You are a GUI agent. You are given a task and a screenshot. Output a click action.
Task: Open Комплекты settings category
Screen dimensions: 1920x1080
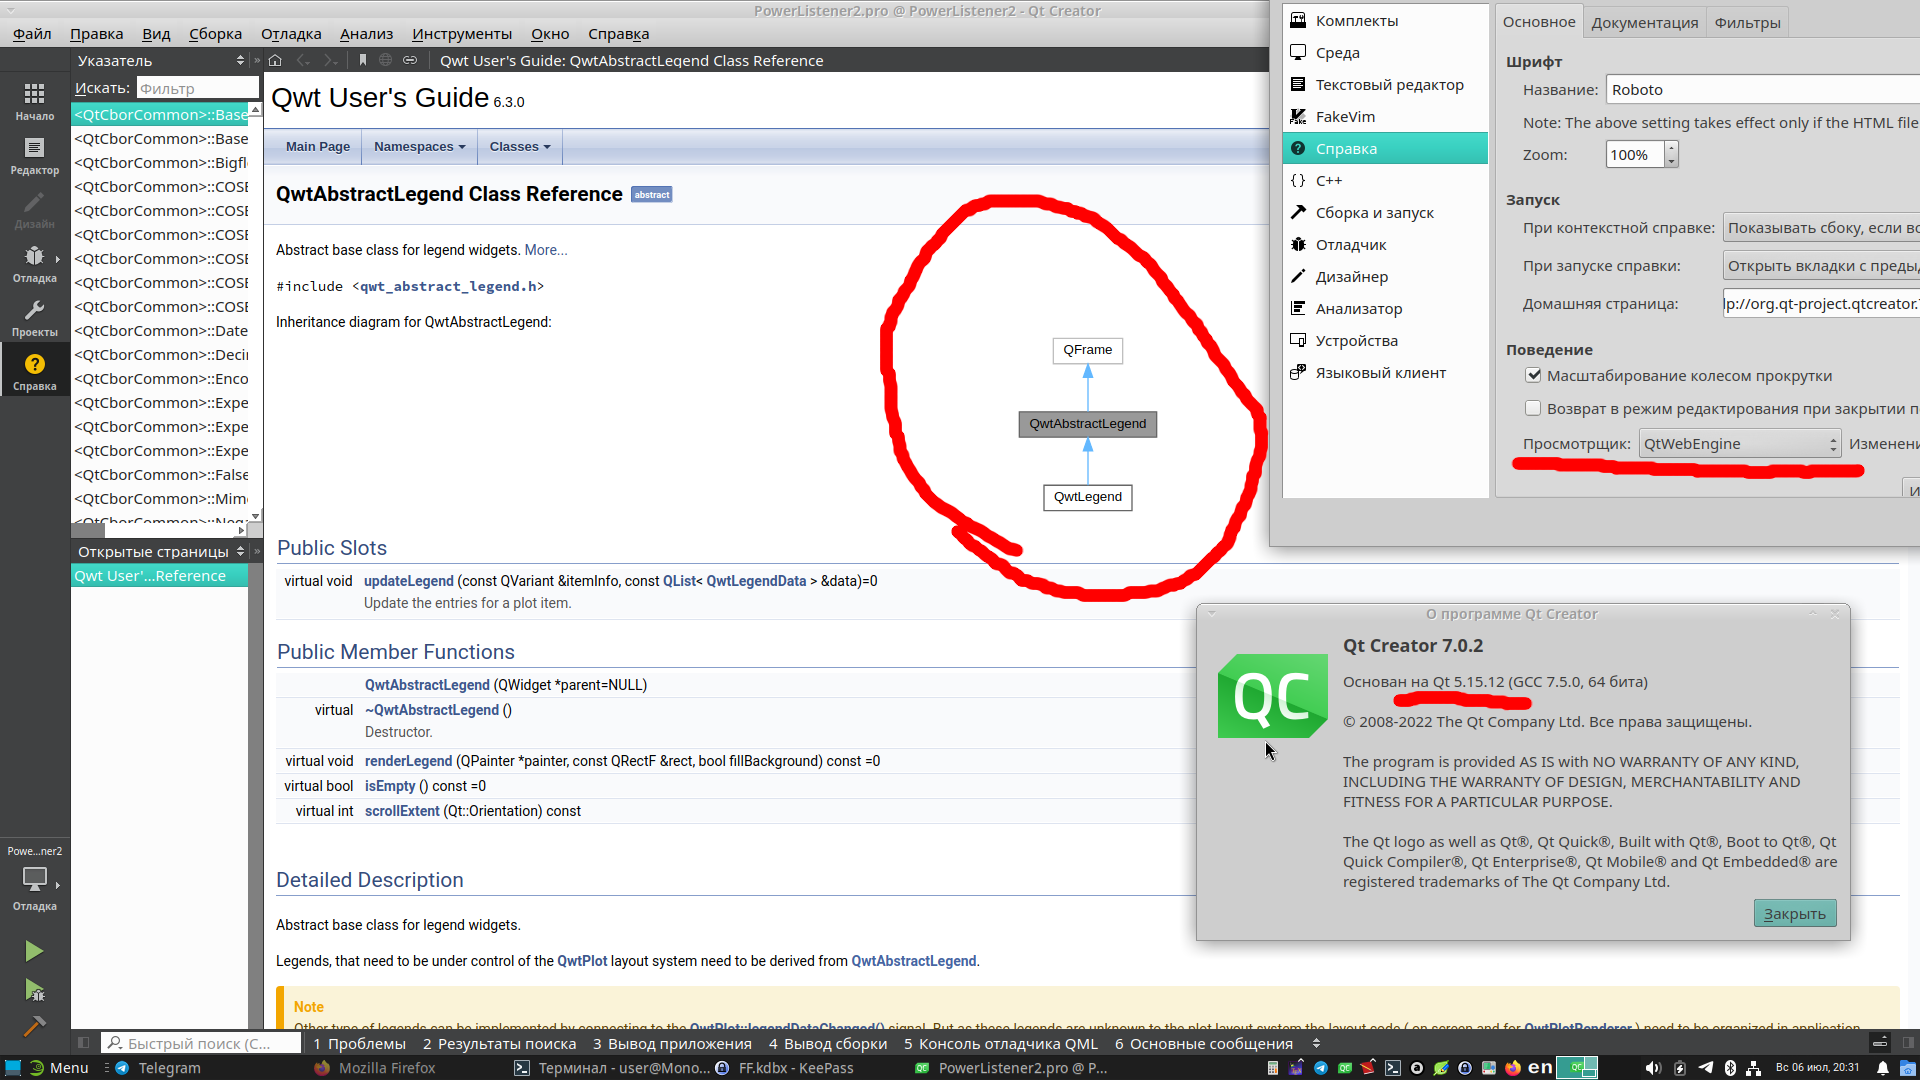tap(1386, 20)
